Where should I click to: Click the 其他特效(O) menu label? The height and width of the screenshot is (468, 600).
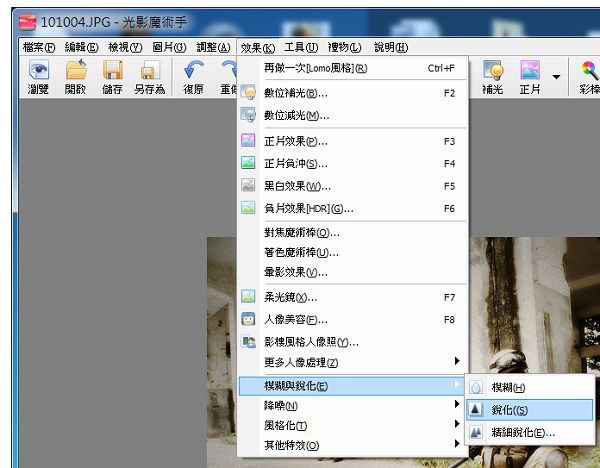pyautogui.click(x=292, y=445)
